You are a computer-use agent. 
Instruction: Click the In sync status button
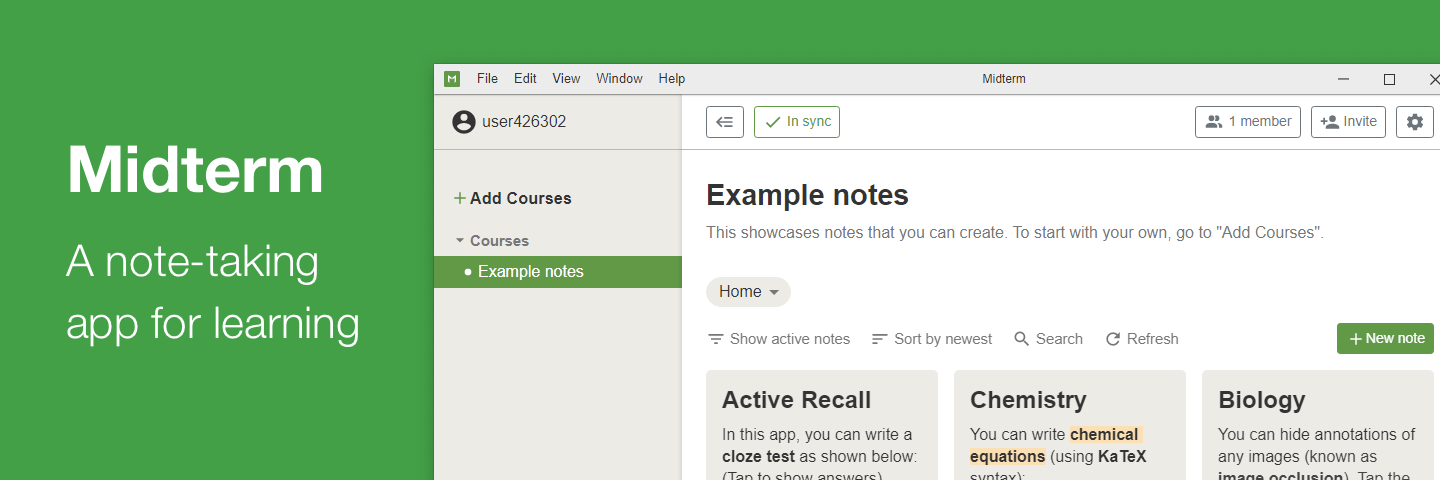click(797, 122)
